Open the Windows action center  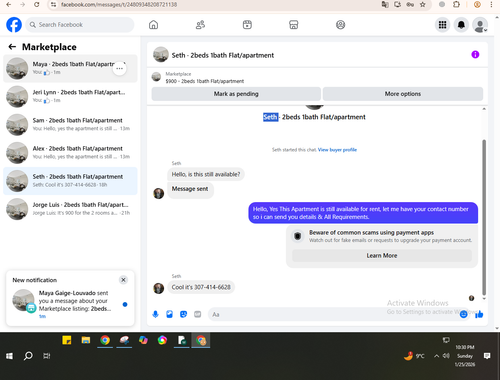(487, 356)
